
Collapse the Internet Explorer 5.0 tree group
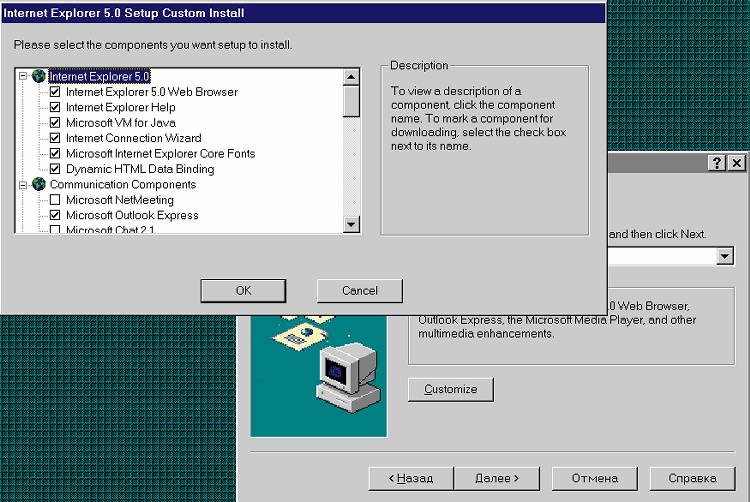pos(22,76)
